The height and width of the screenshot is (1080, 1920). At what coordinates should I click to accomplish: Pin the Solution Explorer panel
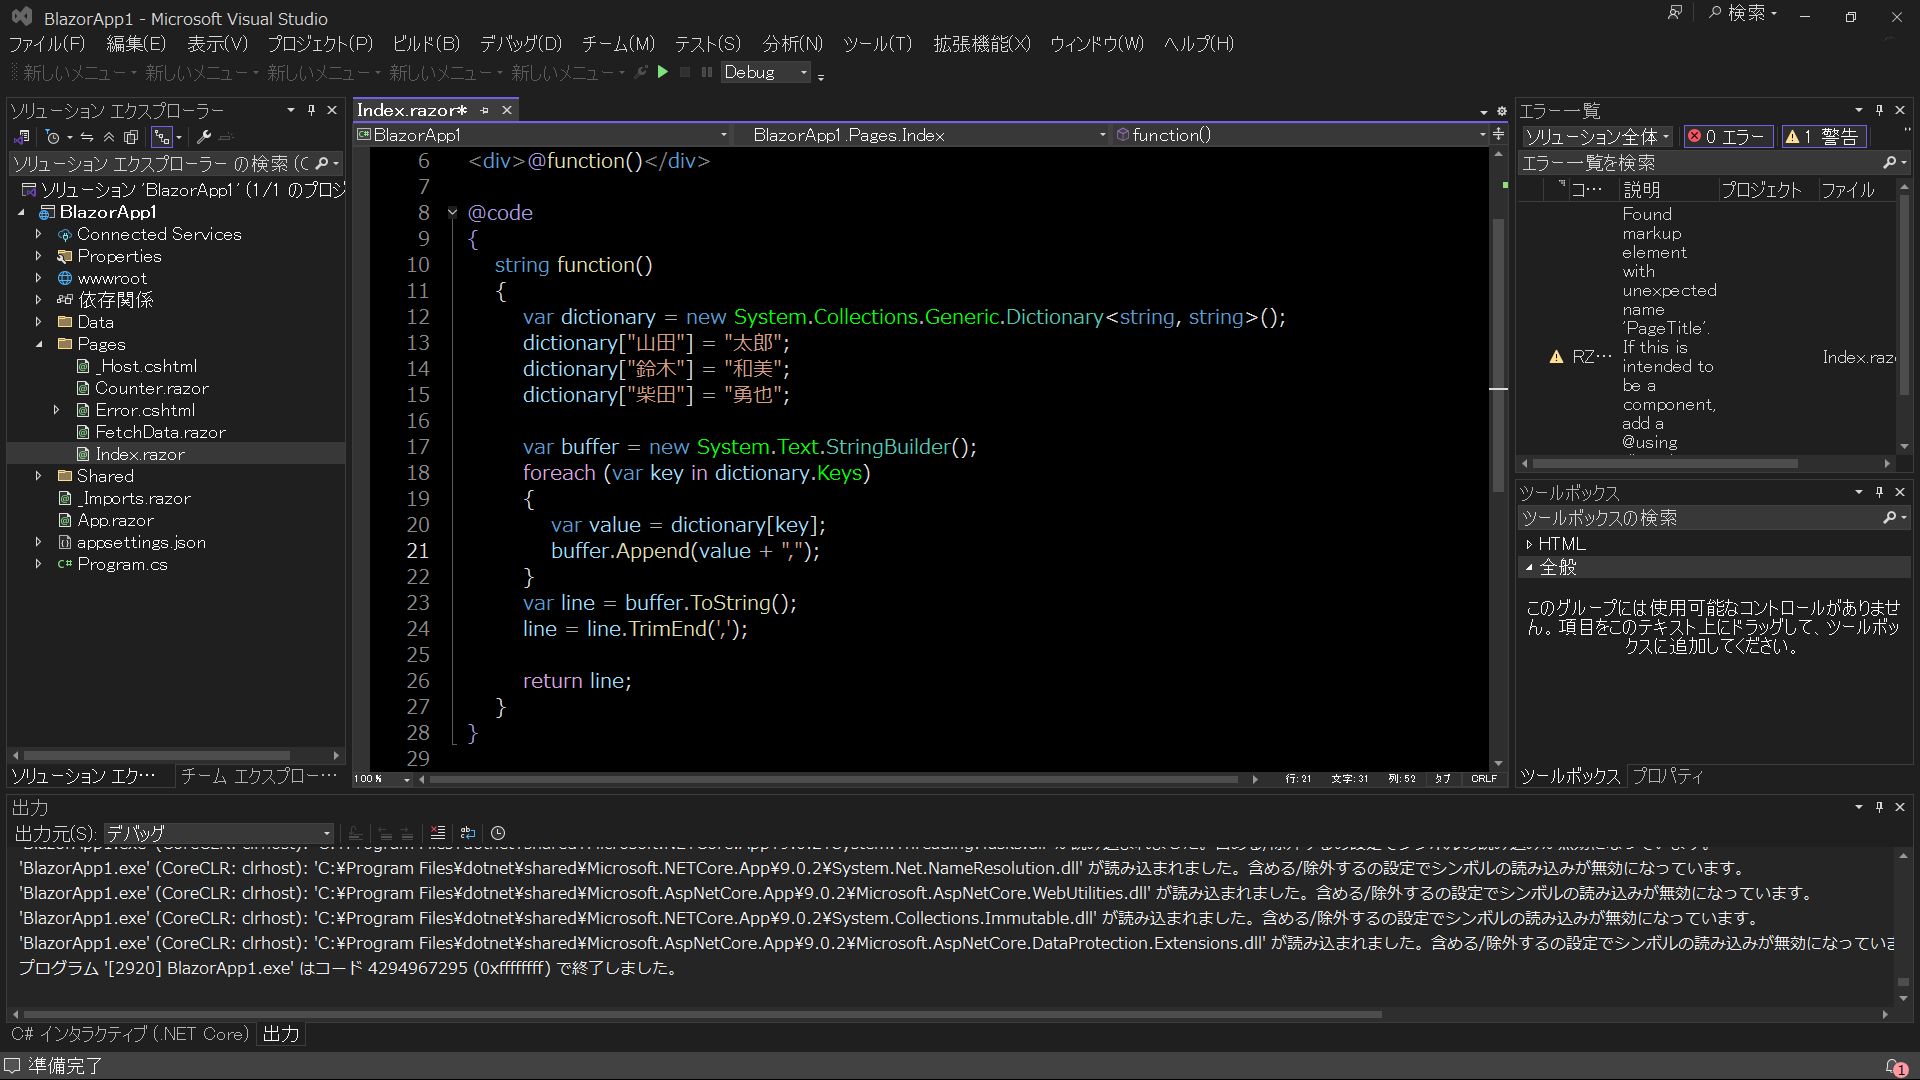click(311, 110)
